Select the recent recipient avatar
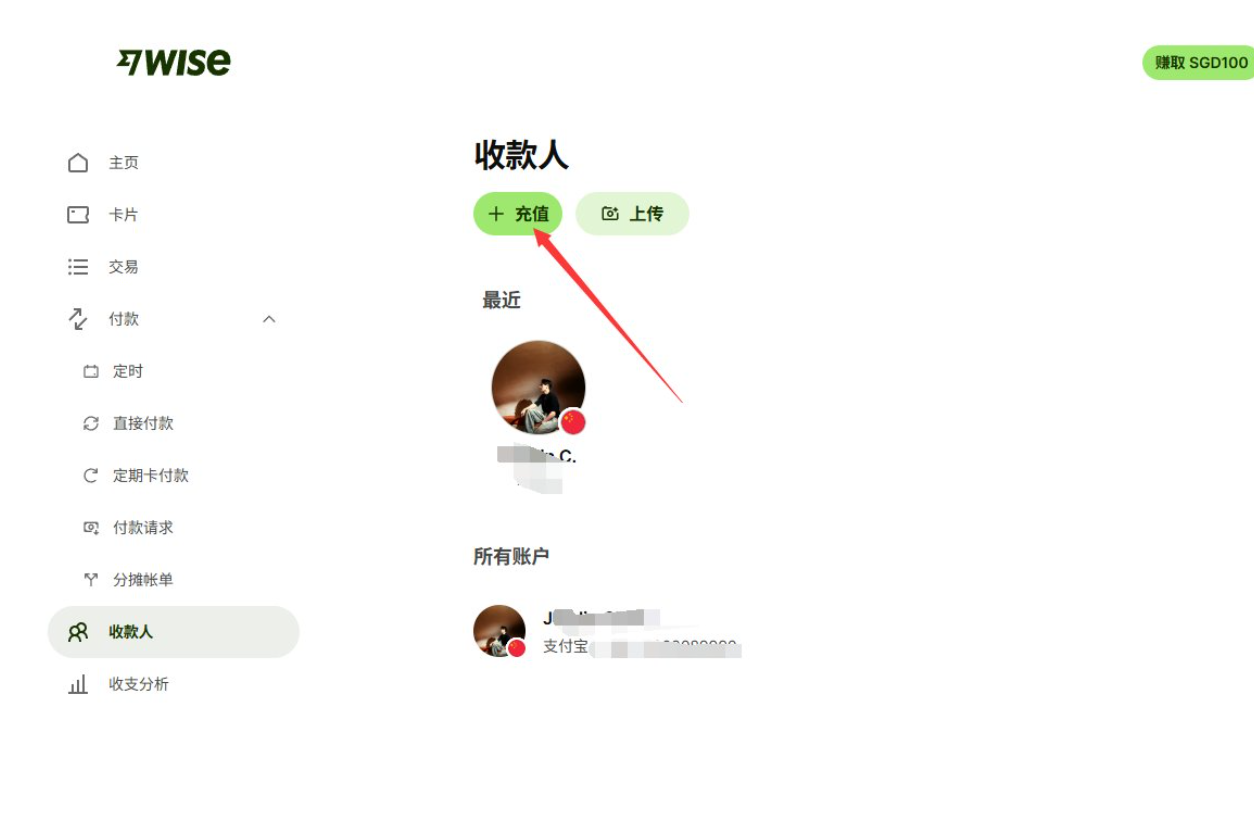 tap(538, 387)
